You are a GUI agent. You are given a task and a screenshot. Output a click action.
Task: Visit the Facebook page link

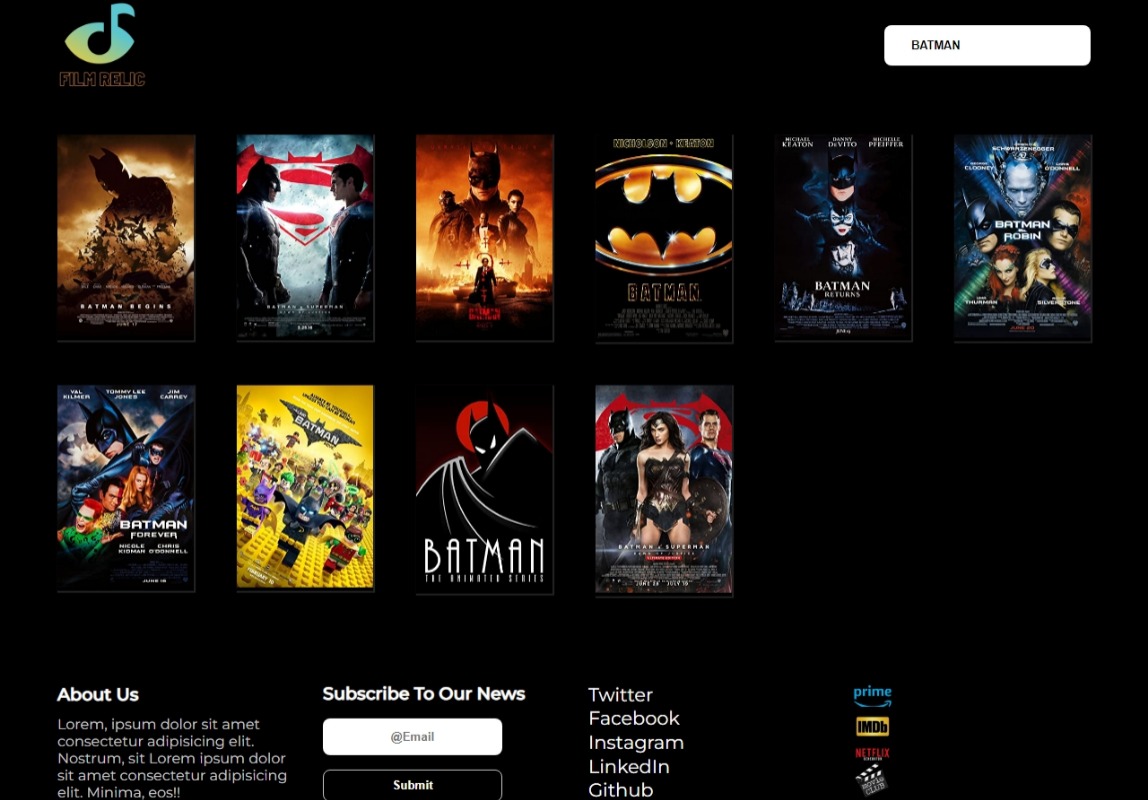pyautogui.click(x=634, y=718)
